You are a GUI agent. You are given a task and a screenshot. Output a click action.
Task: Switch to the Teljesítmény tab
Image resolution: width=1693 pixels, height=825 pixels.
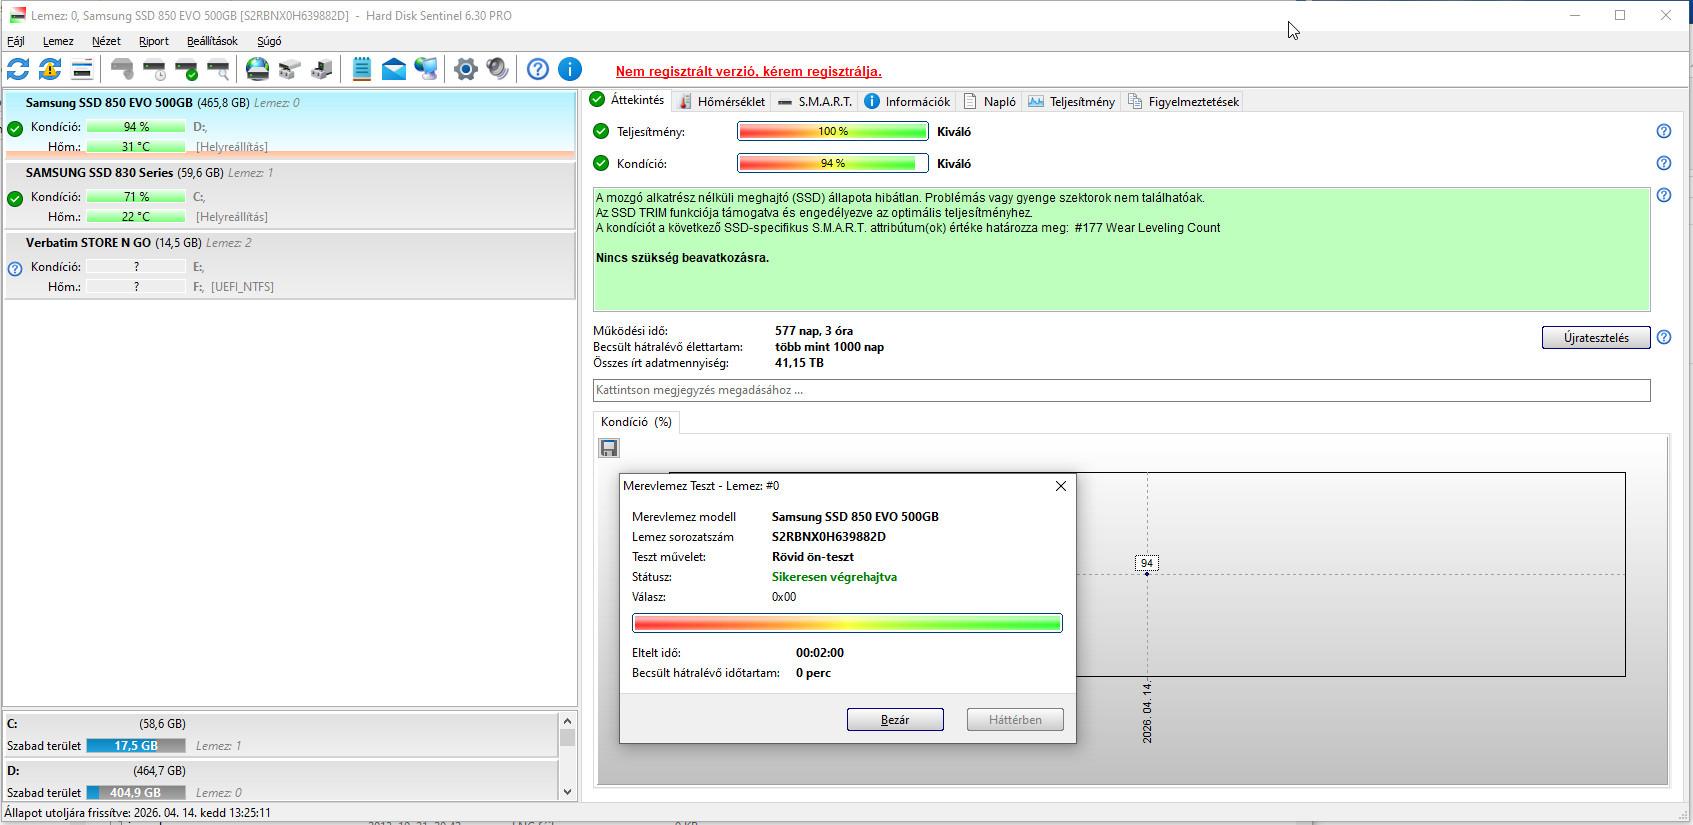coord(1071,101)
